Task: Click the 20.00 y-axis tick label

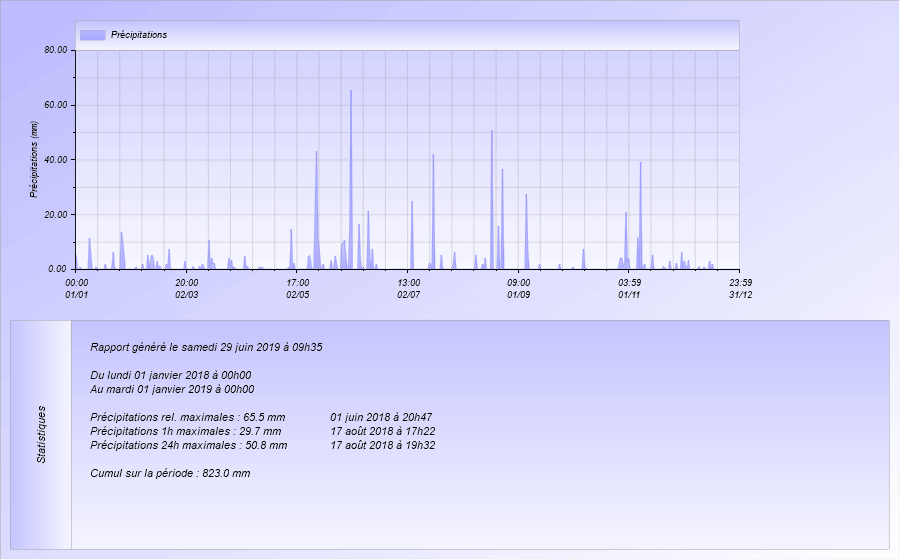Action: click(x=56, y=215)
